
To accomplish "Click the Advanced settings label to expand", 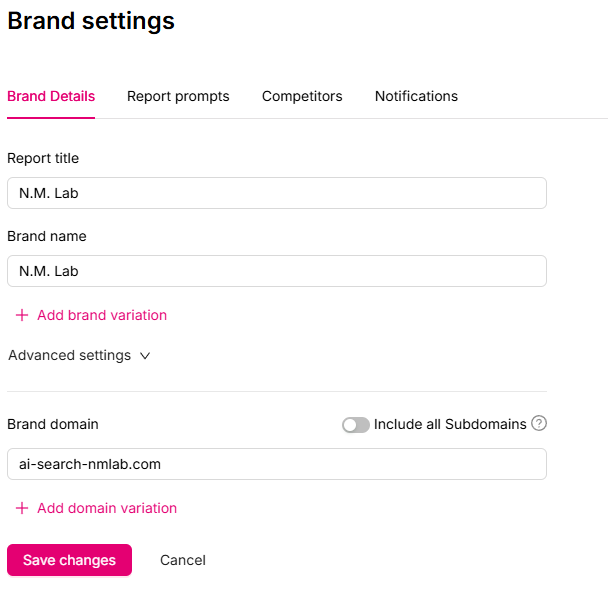I will pos(70,356).
